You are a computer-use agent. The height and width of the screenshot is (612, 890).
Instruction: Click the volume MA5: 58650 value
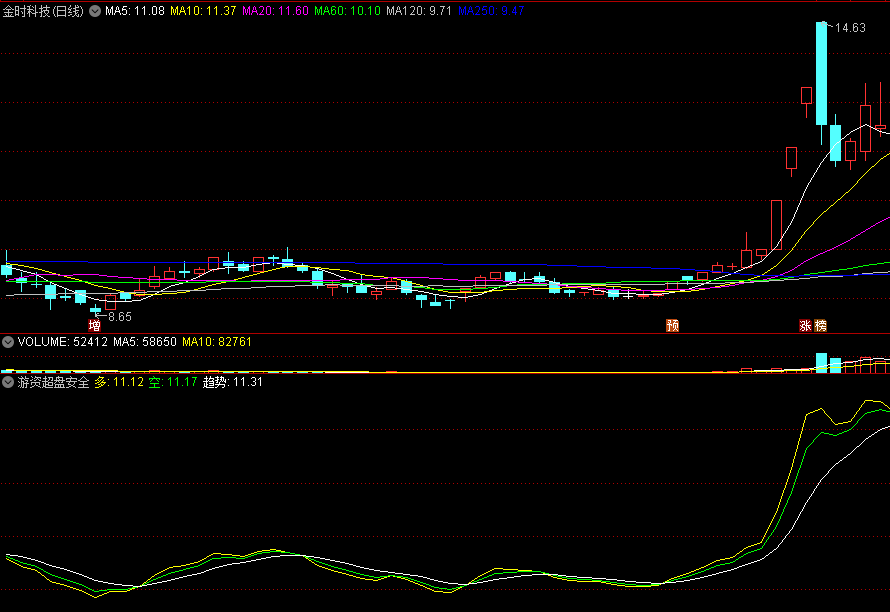(145, 342)
